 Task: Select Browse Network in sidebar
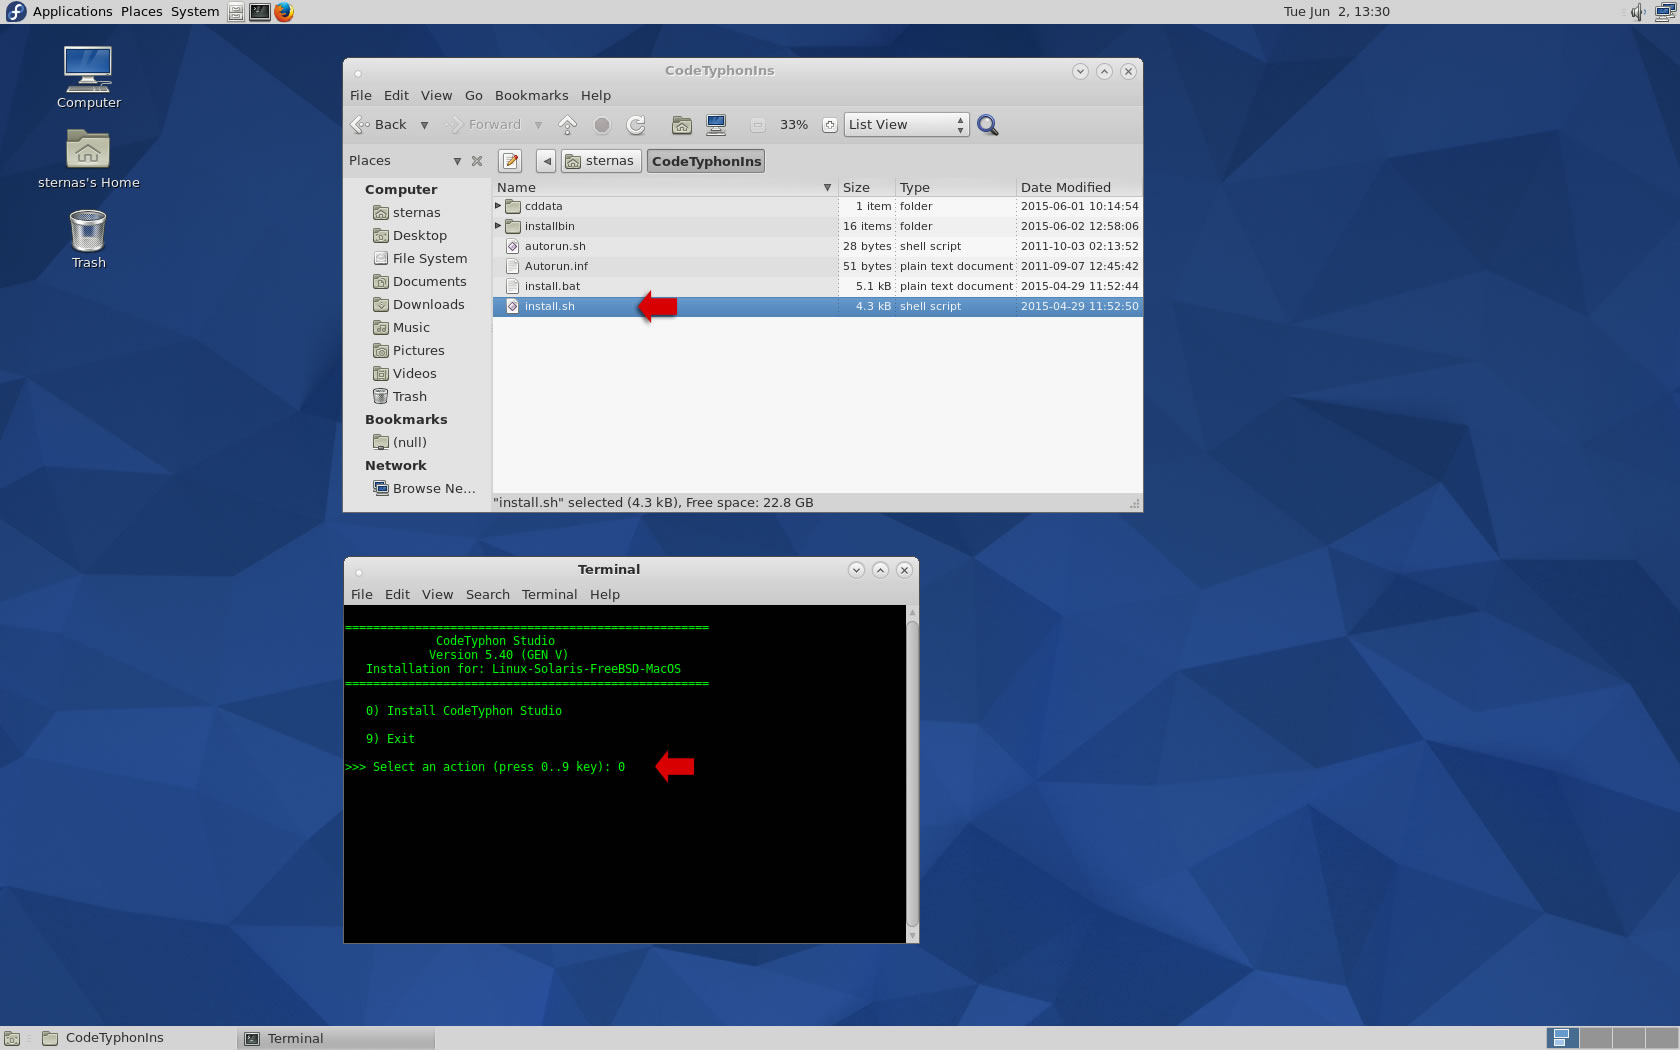coord(424,489)
